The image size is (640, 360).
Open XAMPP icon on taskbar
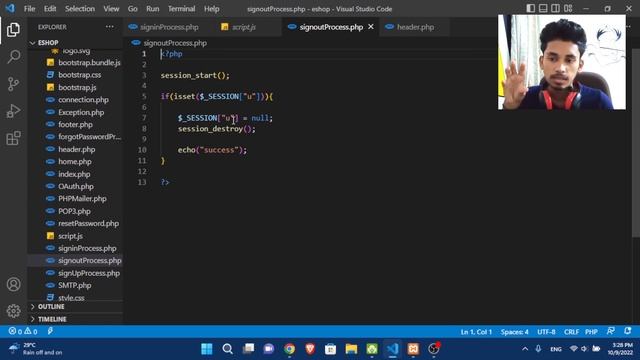point(413,349)
